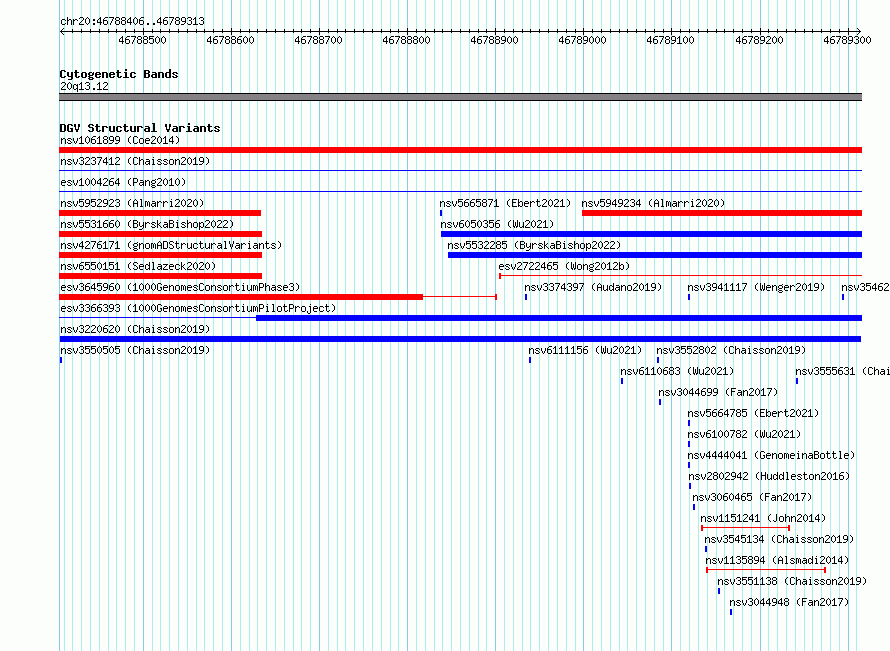Click the DGV Structural Variants track title

click(140, 128)
